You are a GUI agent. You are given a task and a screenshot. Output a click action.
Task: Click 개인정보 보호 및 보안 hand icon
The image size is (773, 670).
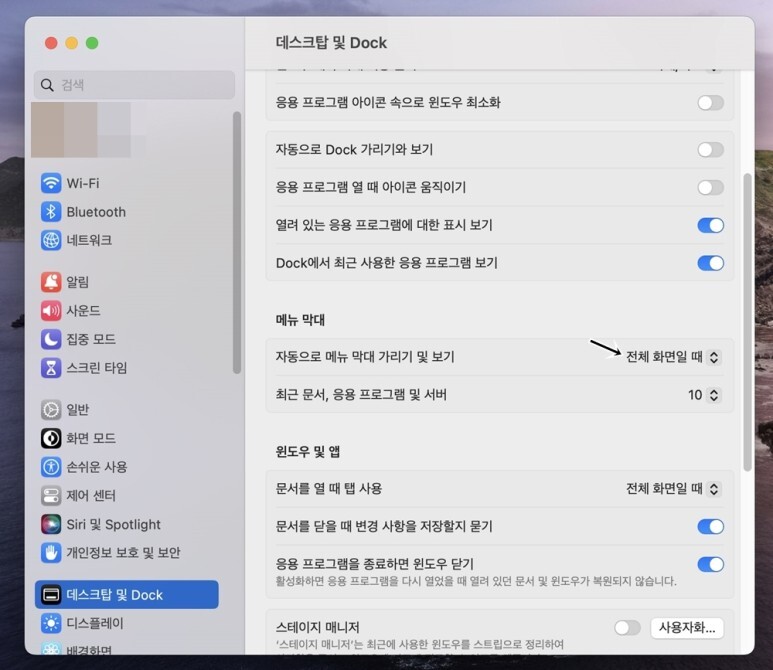(x=51, y=553)
